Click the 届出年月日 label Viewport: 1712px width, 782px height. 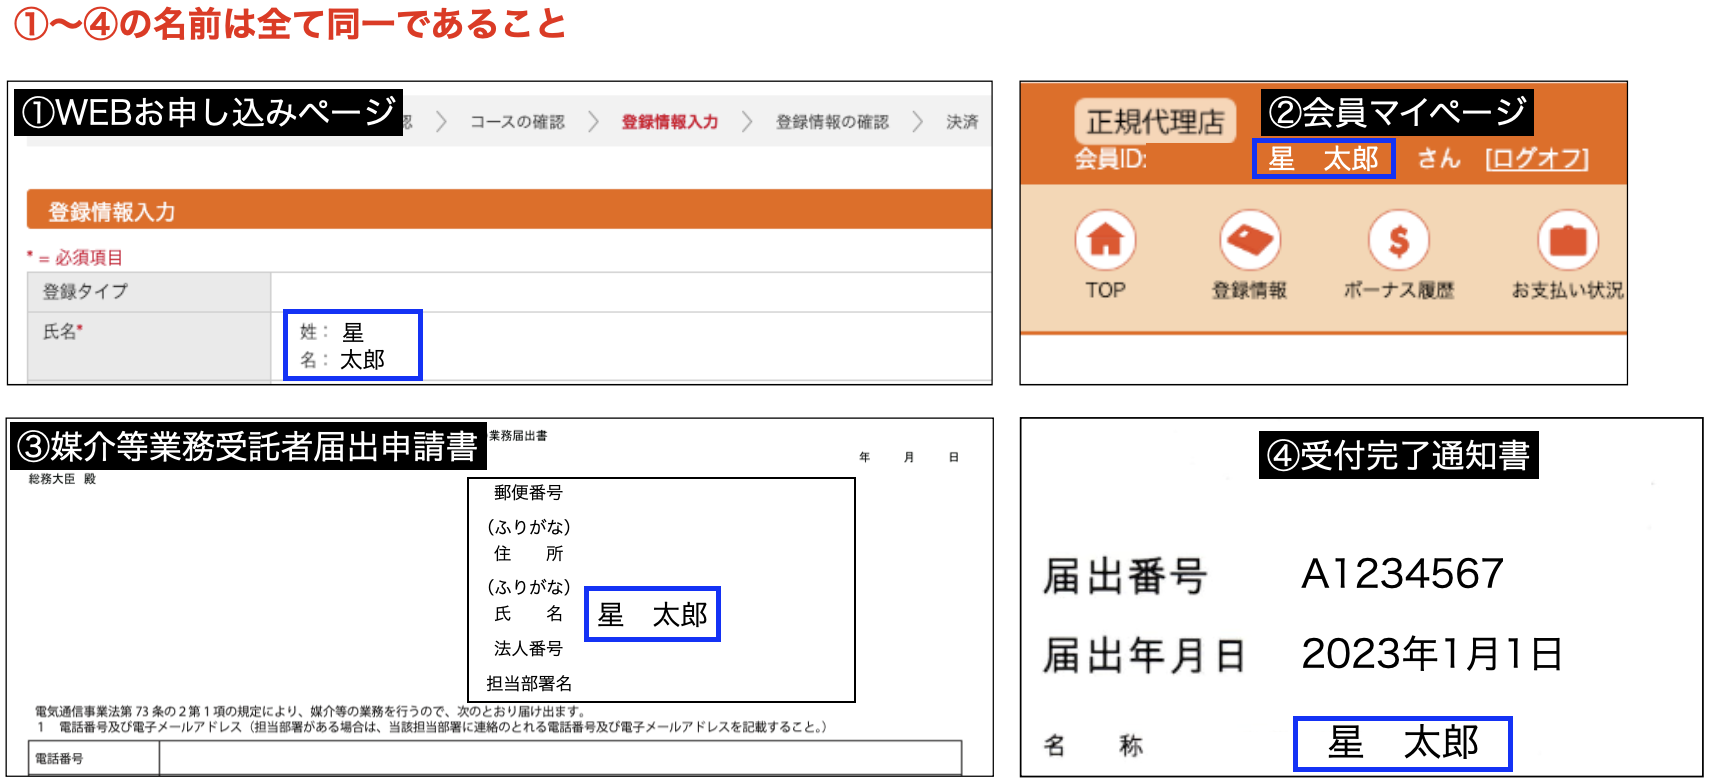coord(1144,656)
